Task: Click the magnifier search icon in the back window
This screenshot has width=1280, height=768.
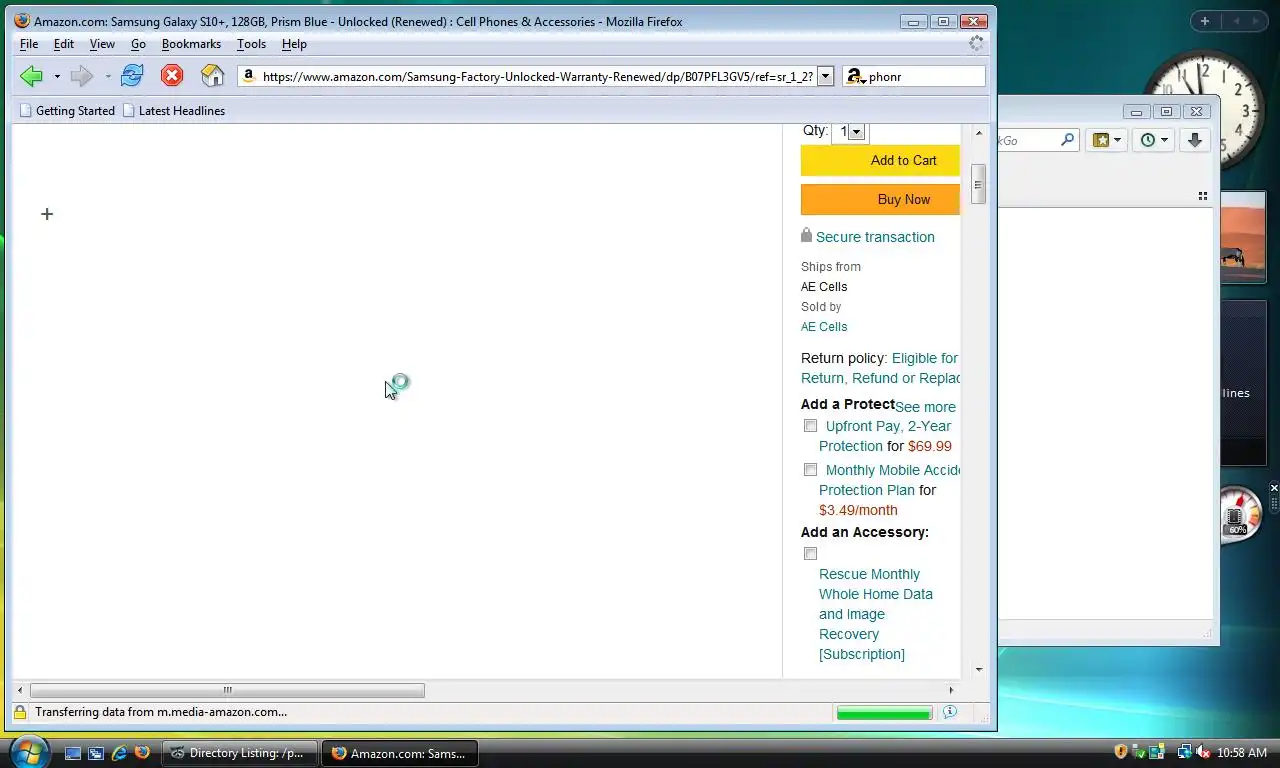Action: tap(1068, 140)
